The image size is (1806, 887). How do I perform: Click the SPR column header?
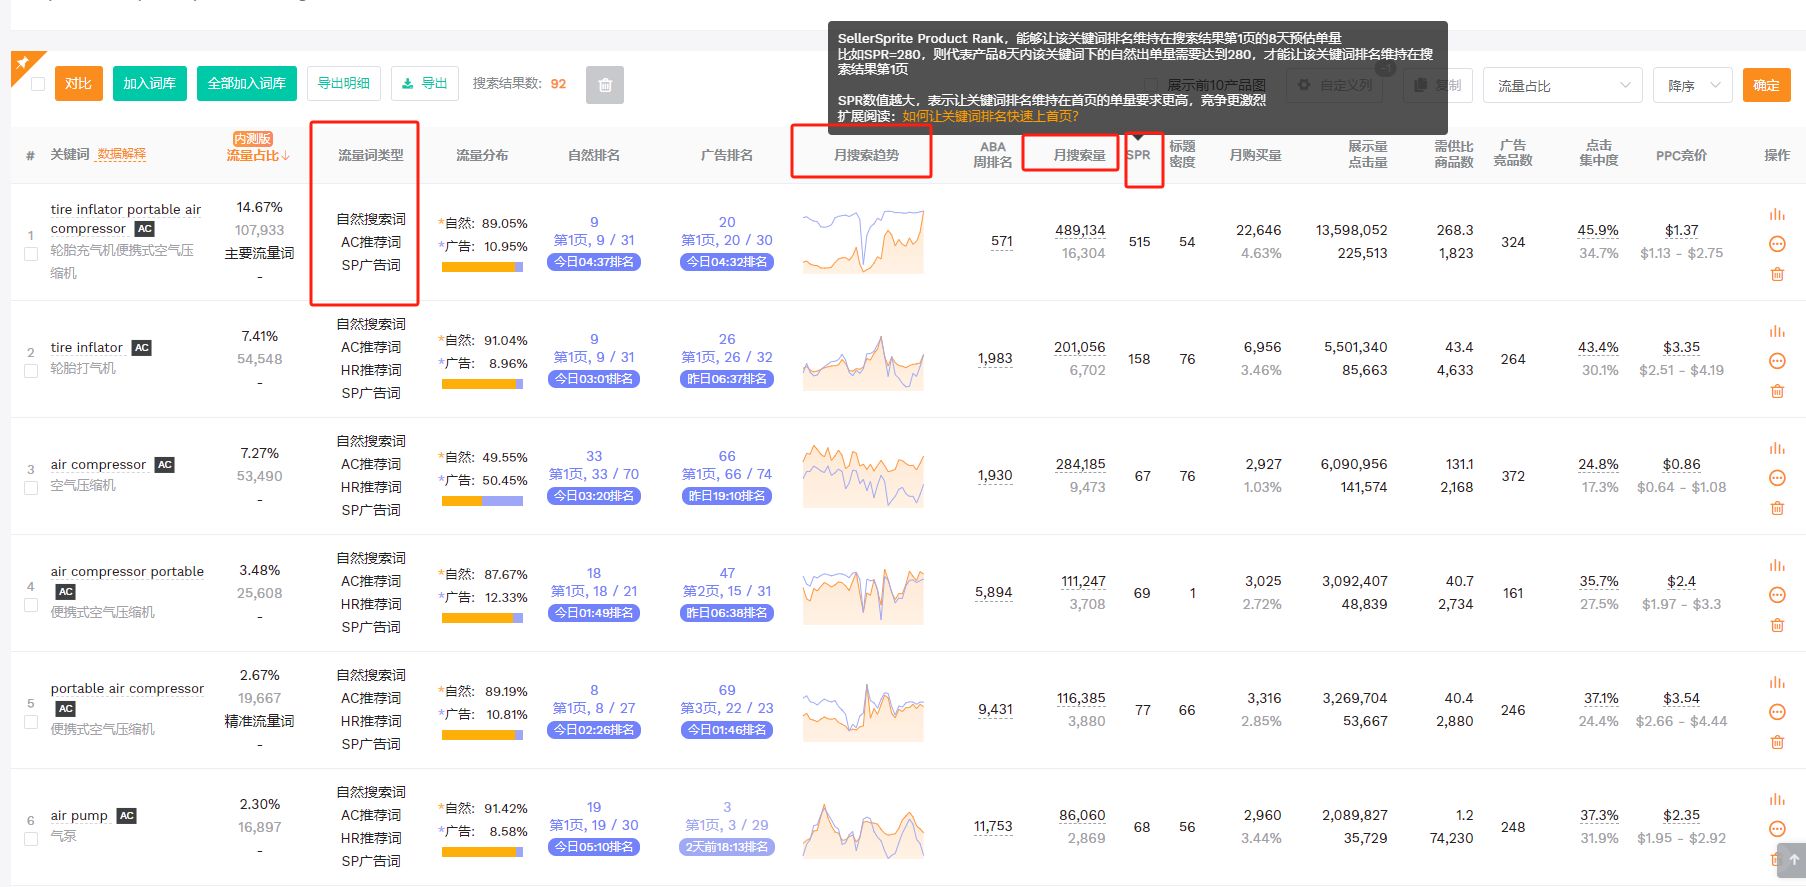pos(1138,155)
